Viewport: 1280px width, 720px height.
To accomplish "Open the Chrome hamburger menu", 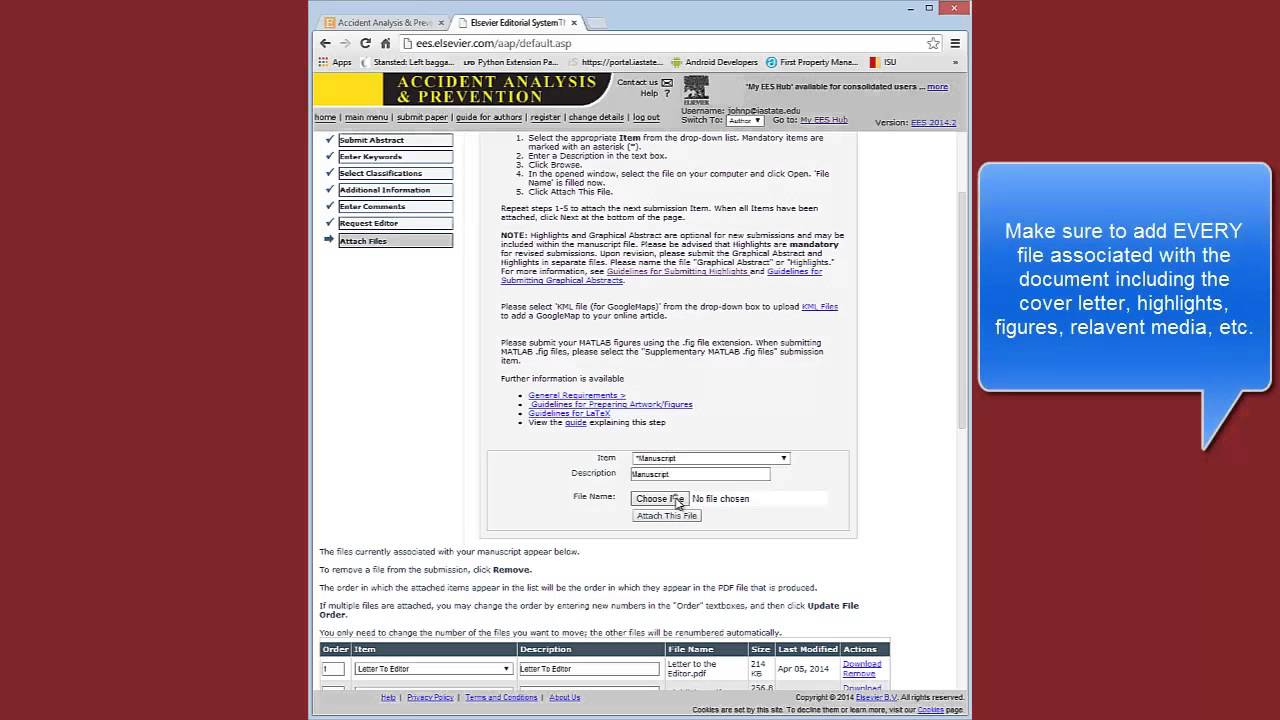I will pyautogui.click(x=955, y=43).
